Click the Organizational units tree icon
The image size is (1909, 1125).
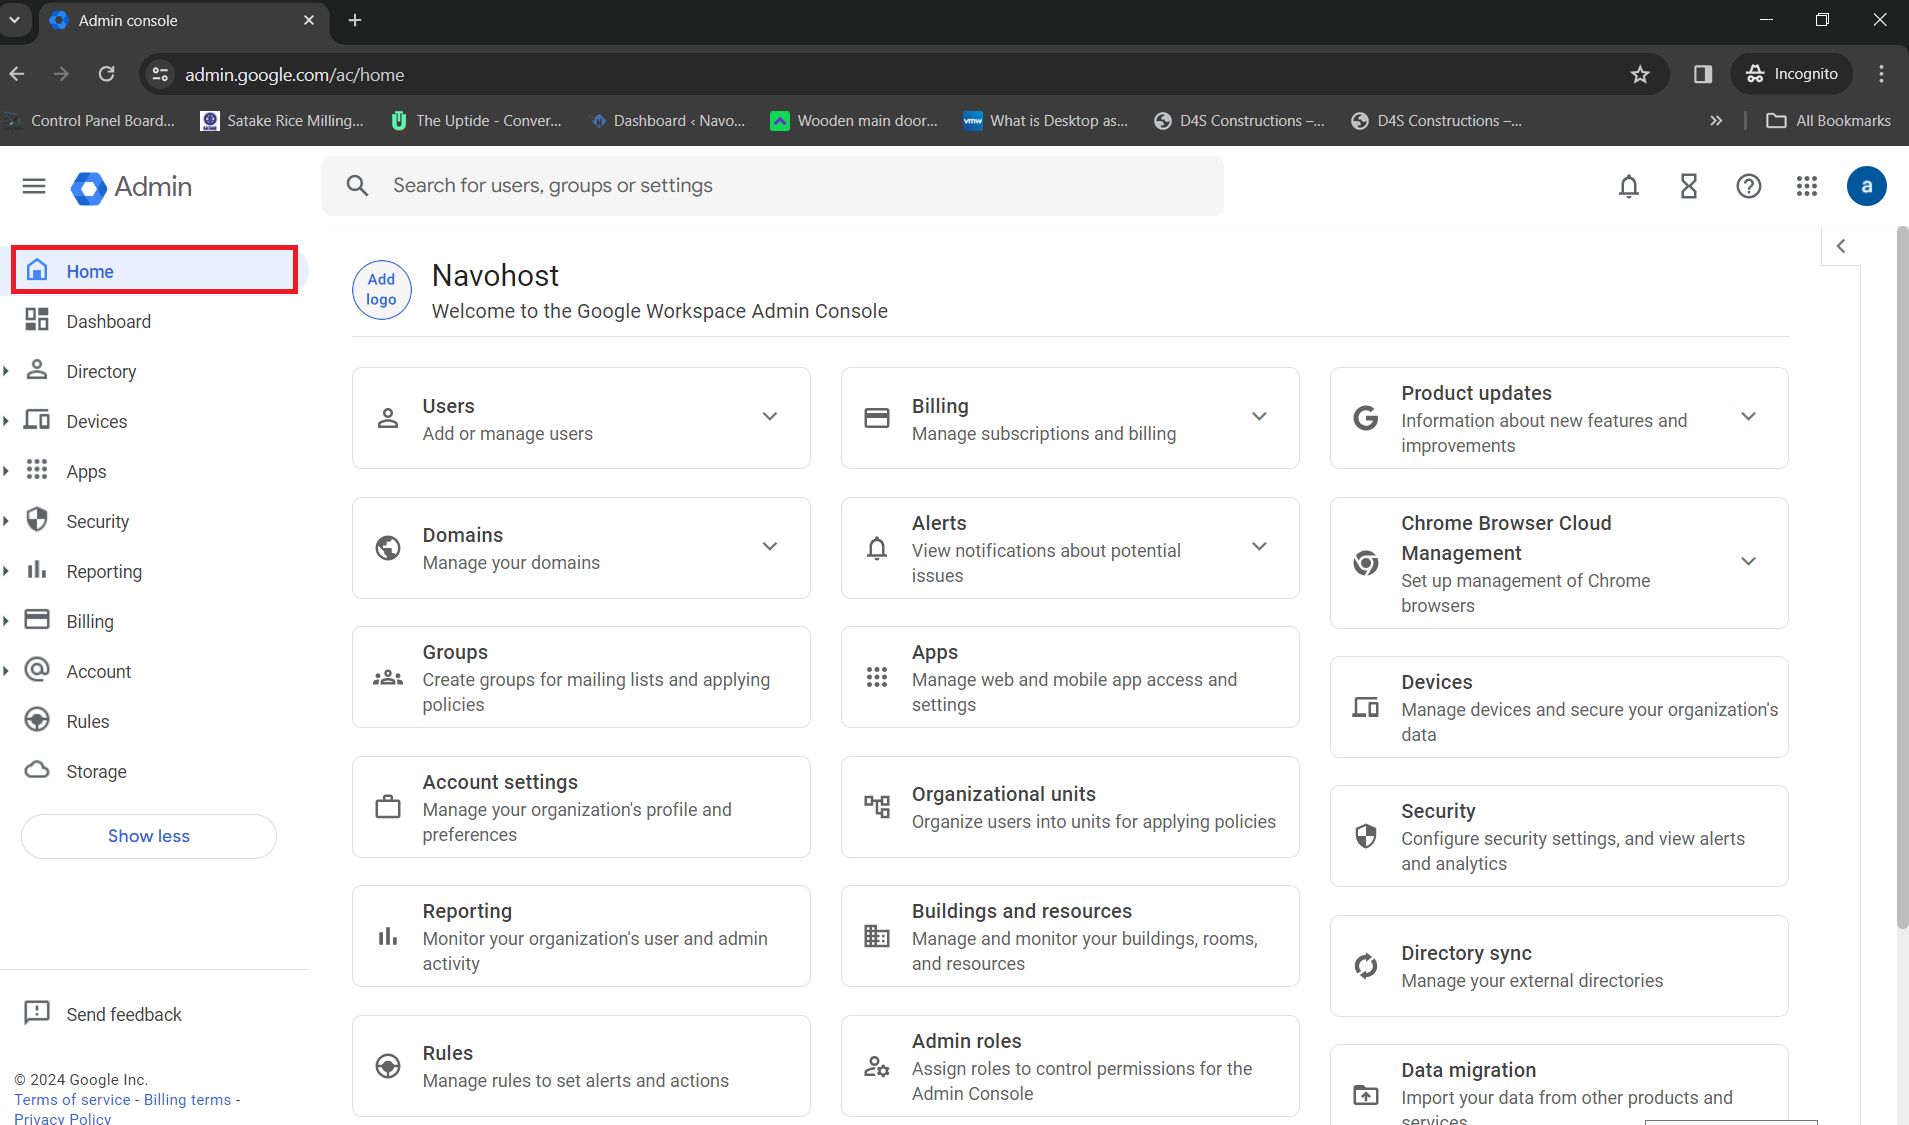coord(877,807)
